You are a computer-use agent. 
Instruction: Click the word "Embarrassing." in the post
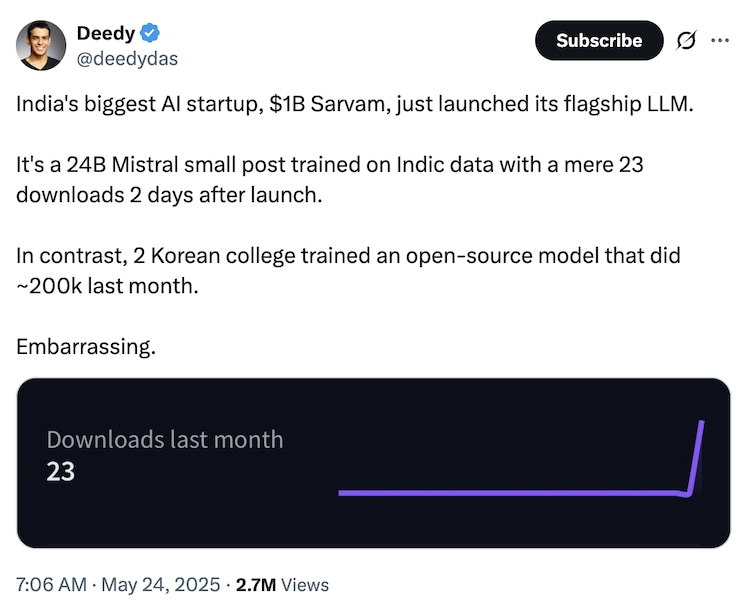[x=86, y=347]
